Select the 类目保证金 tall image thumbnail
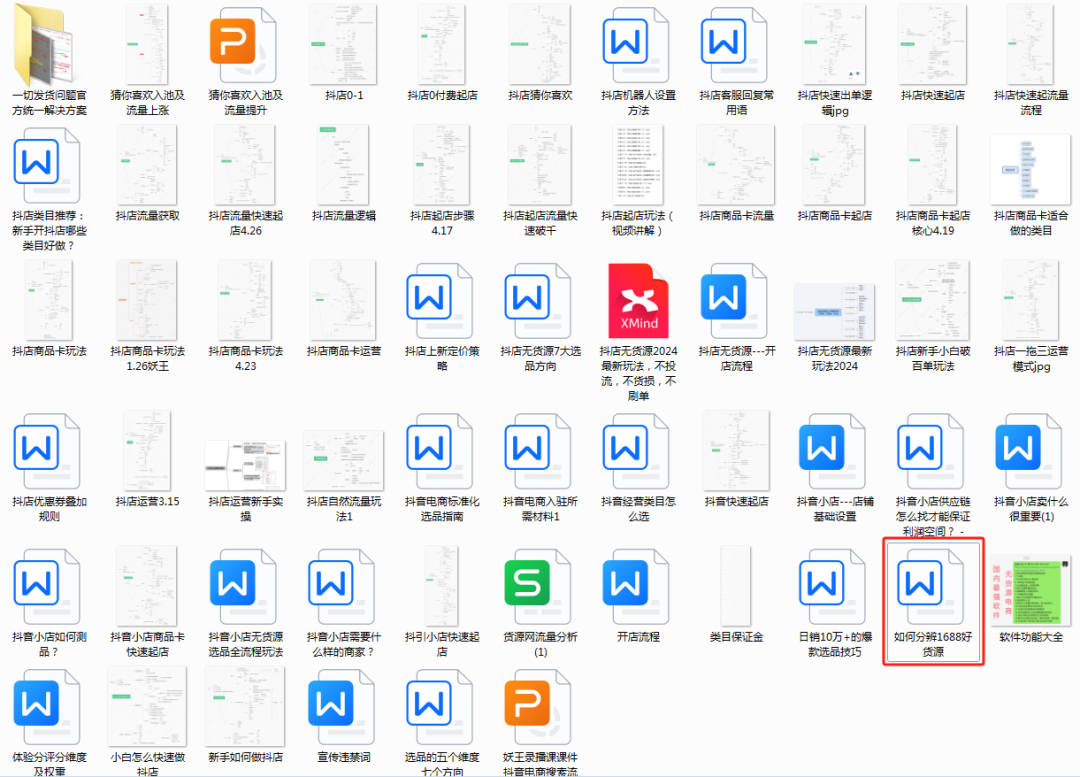The width and height of the screenshot is (1080, 777). [x=736, y=586]
